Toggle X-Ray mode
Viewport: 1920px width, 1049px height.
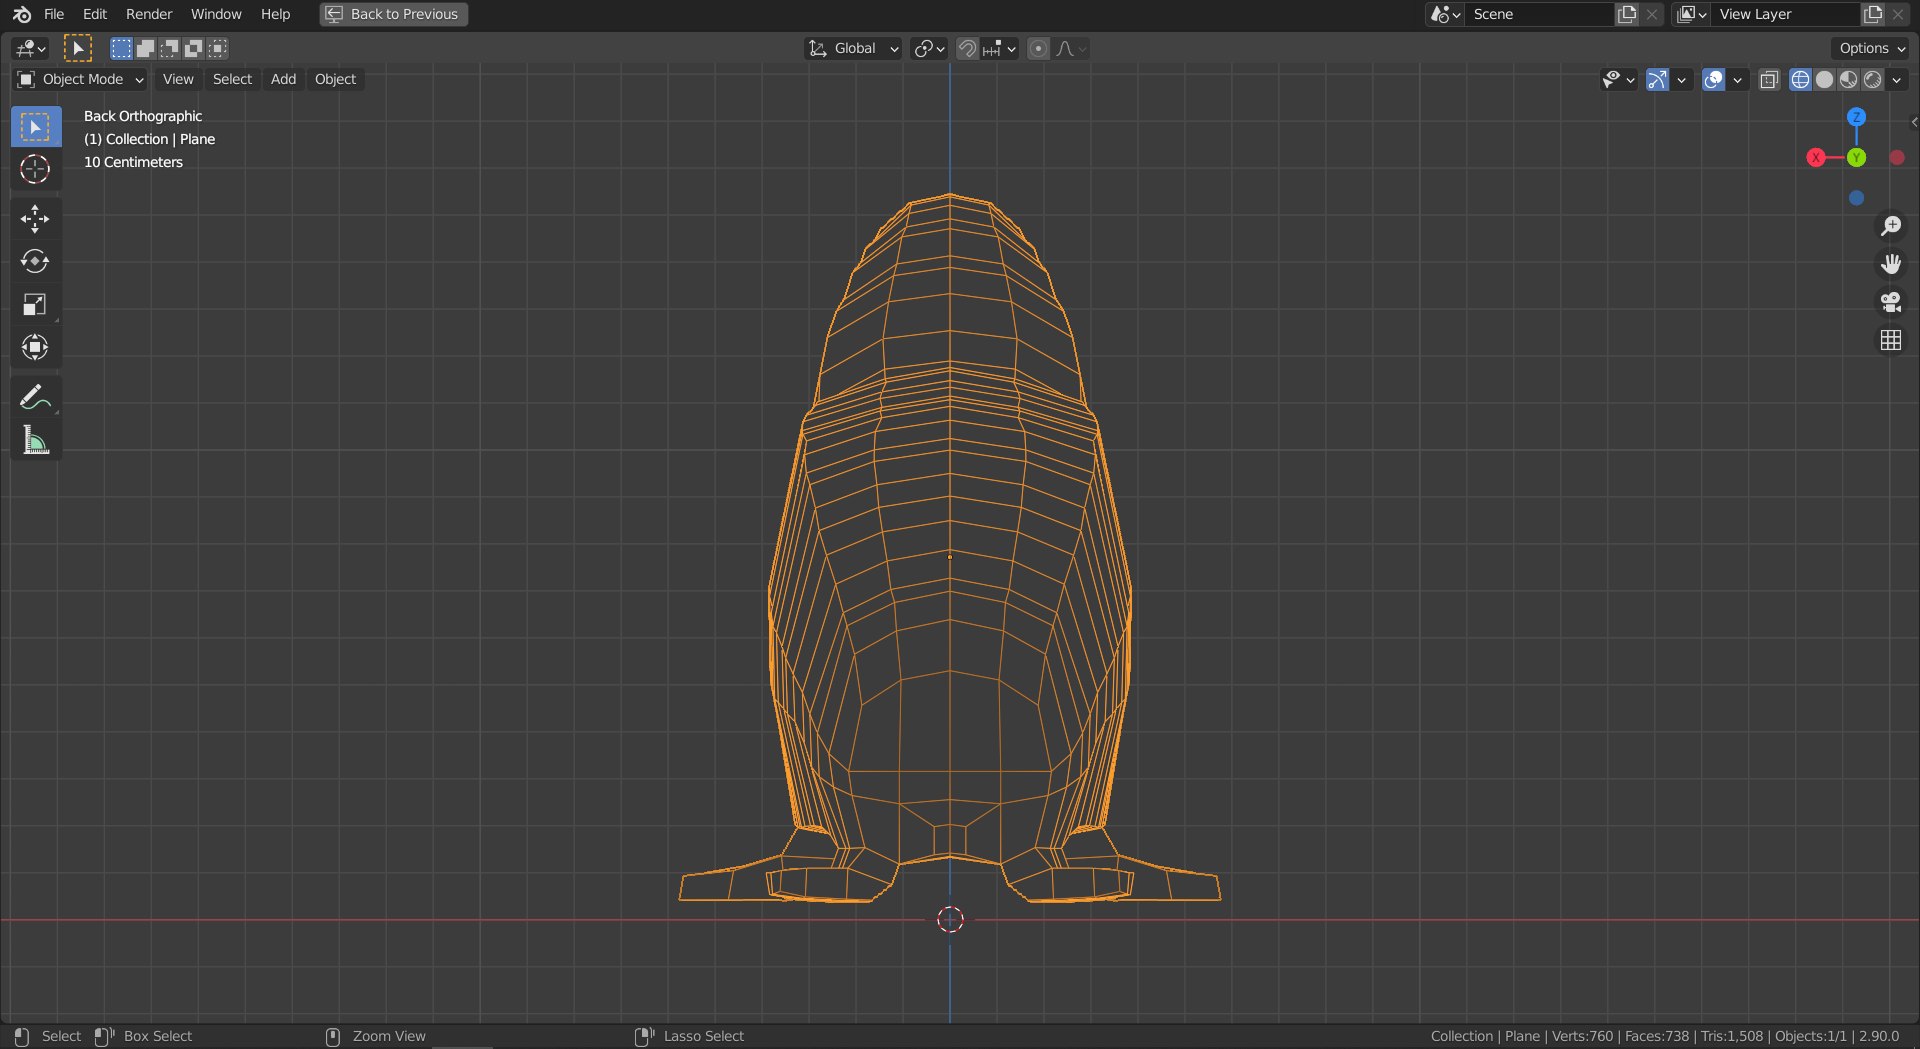coord(1769,79)
